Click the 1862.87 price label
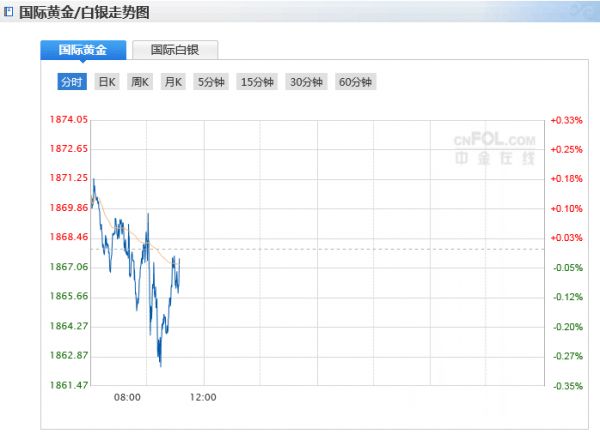 [x=69, y=355]
